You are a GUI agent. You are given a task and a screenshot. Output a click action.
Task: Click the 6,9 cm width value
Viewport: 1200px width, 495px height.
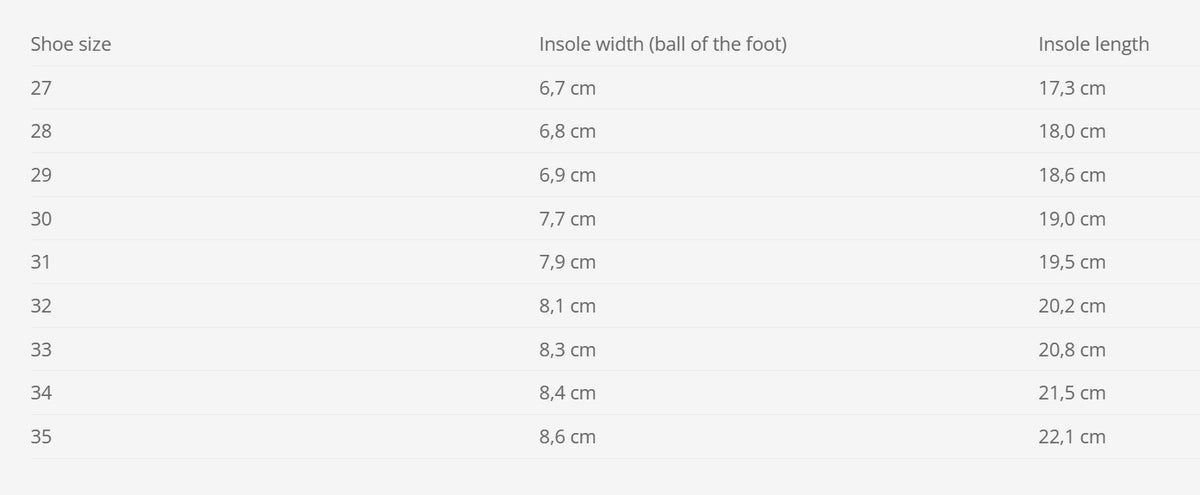tap(567, 175)
